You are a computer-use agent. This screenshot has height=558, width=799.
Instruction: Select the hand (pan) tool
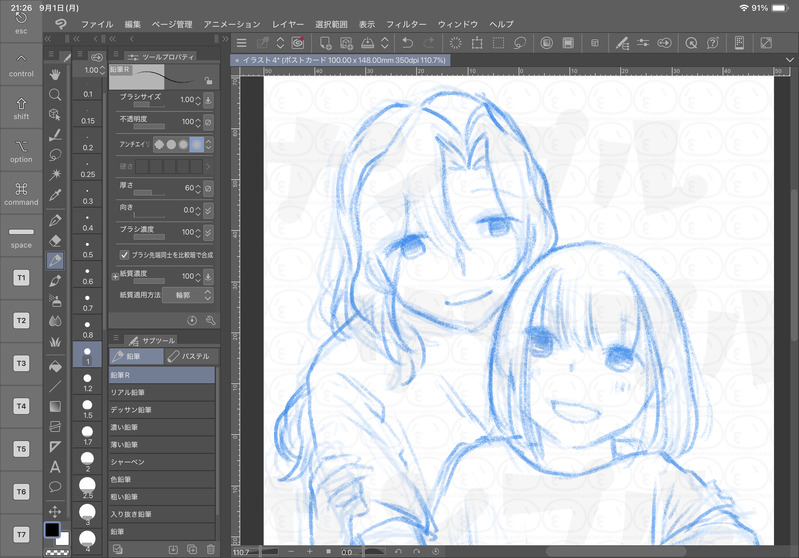[55, 74]
